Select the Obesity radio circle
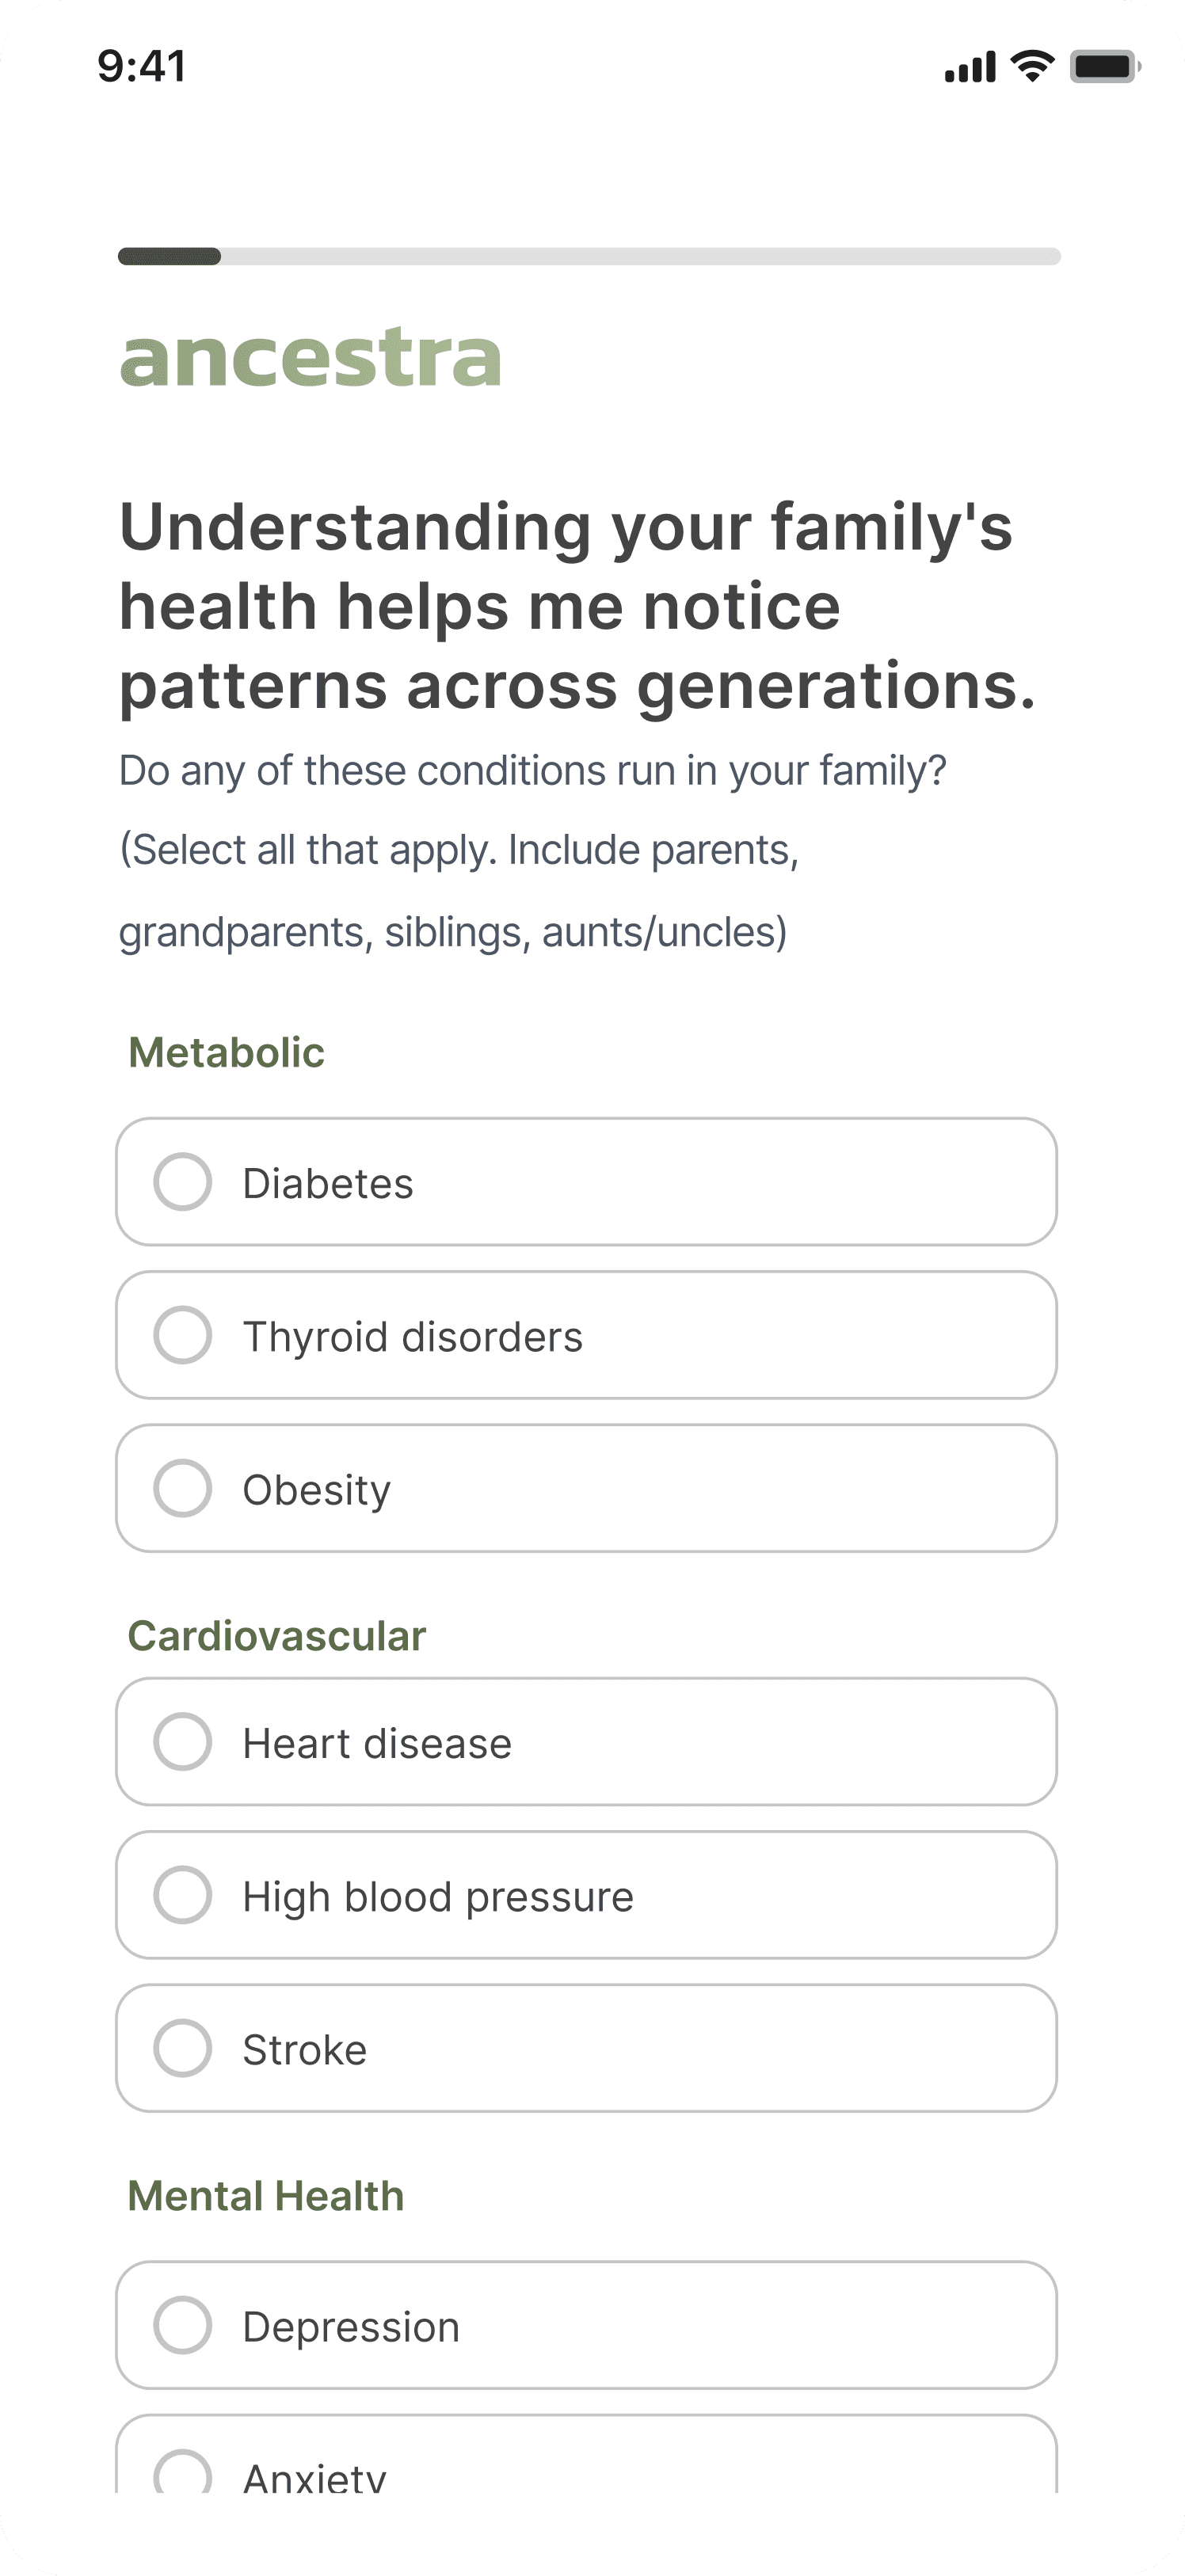The image size is (1185, 2576). (x=182, y=1488)
